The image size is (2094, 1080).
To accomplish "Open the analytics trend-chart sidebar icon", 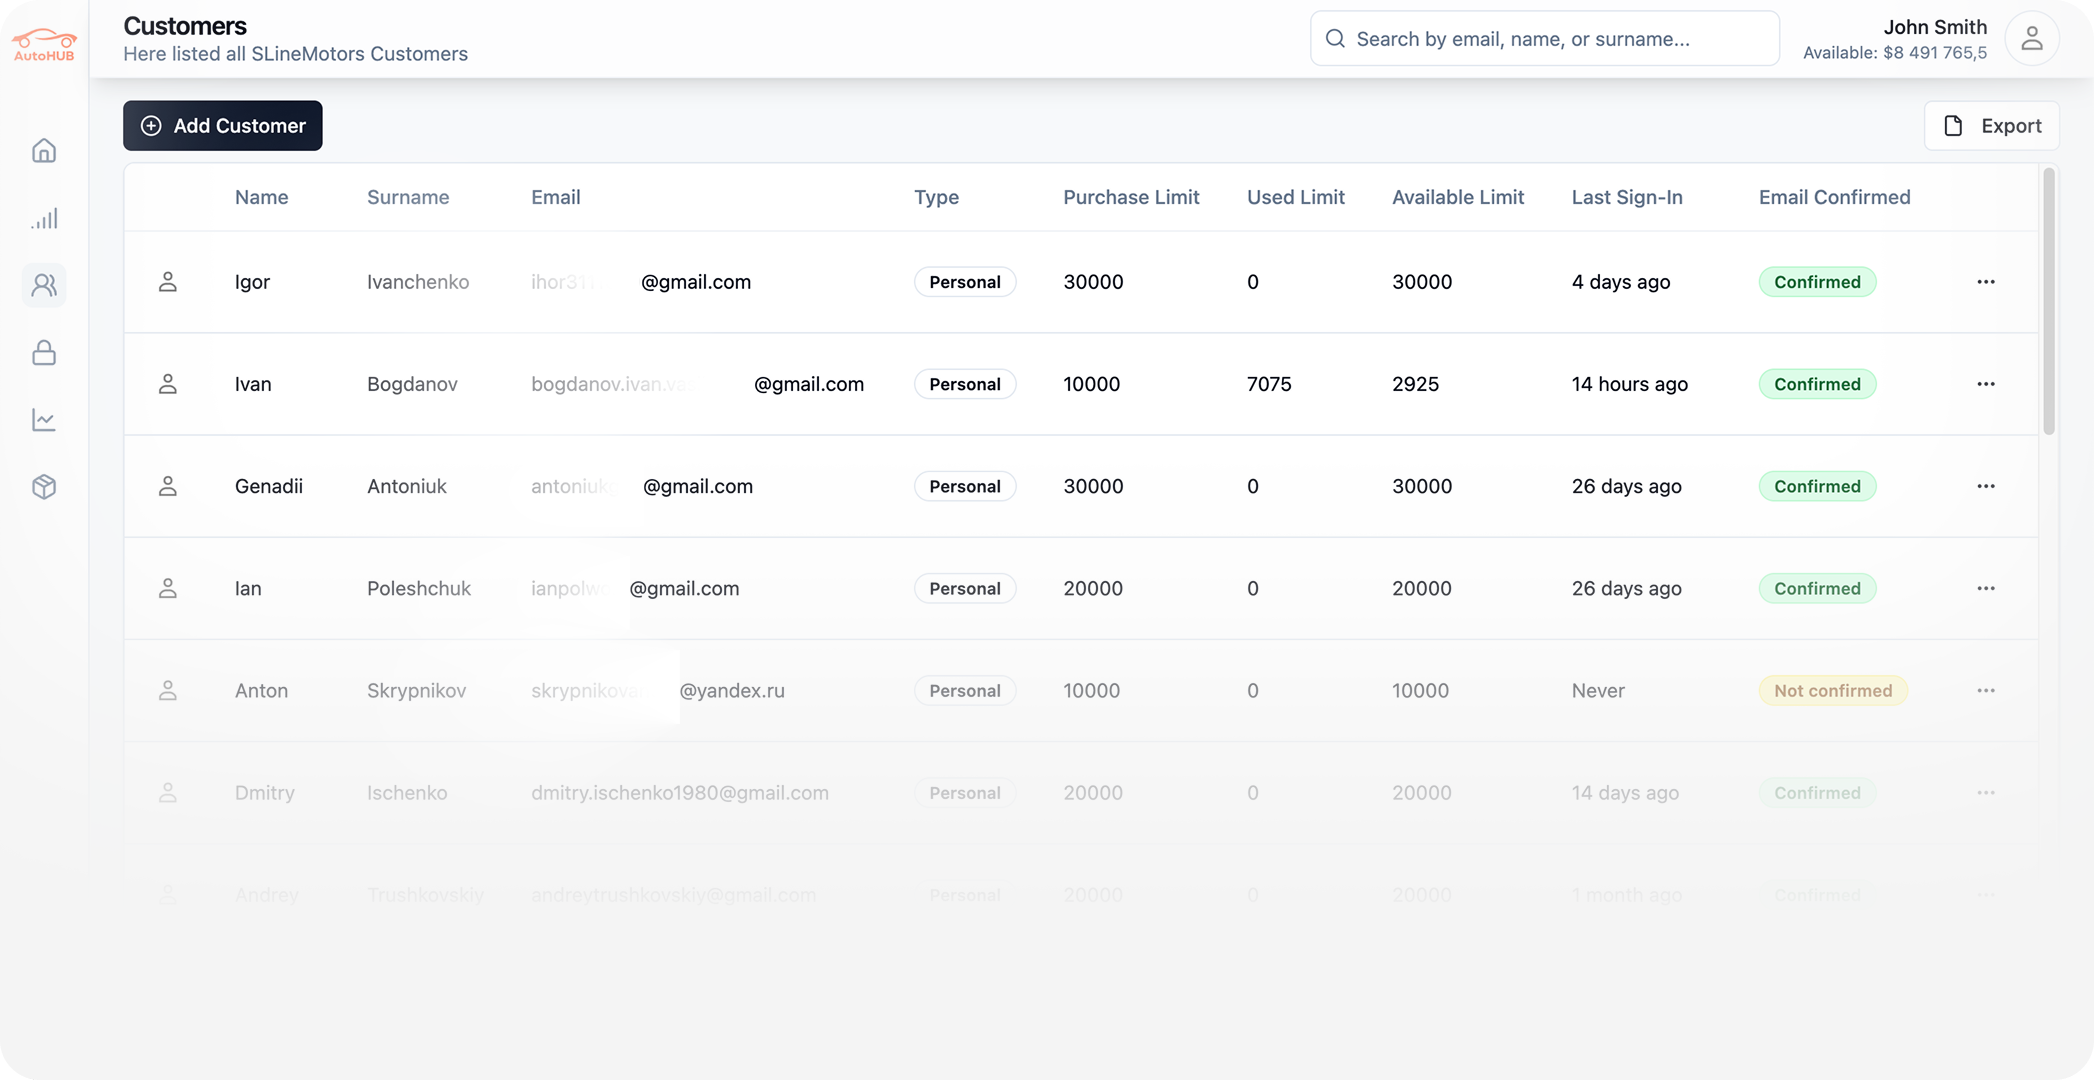I will pyautogui.click(x=44, y=420).
